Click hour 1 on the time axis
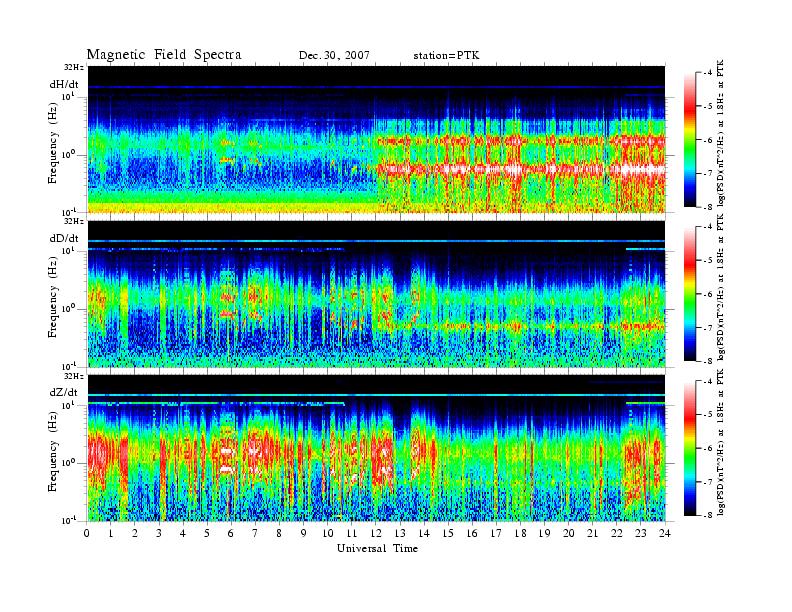 pyautogui.click(x=111, y=533)
